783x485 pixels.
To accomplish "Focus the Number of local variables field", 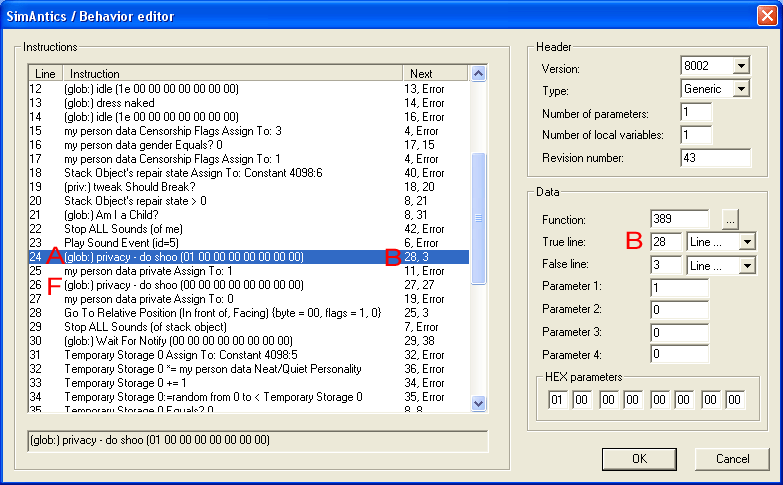I will 696,135.
